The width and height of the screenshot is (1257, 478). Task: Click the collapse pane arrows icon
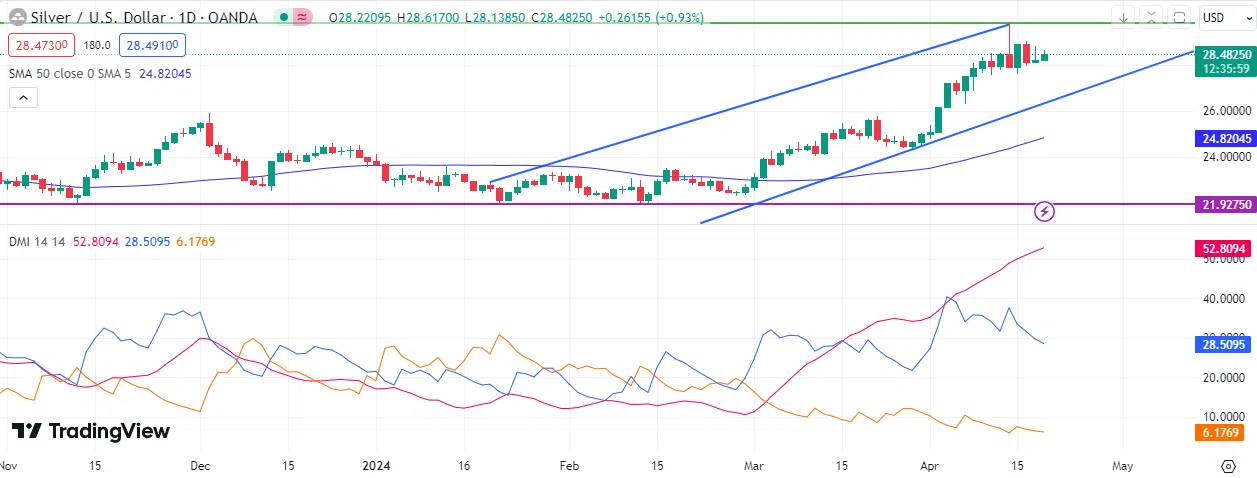point(1152,18)
